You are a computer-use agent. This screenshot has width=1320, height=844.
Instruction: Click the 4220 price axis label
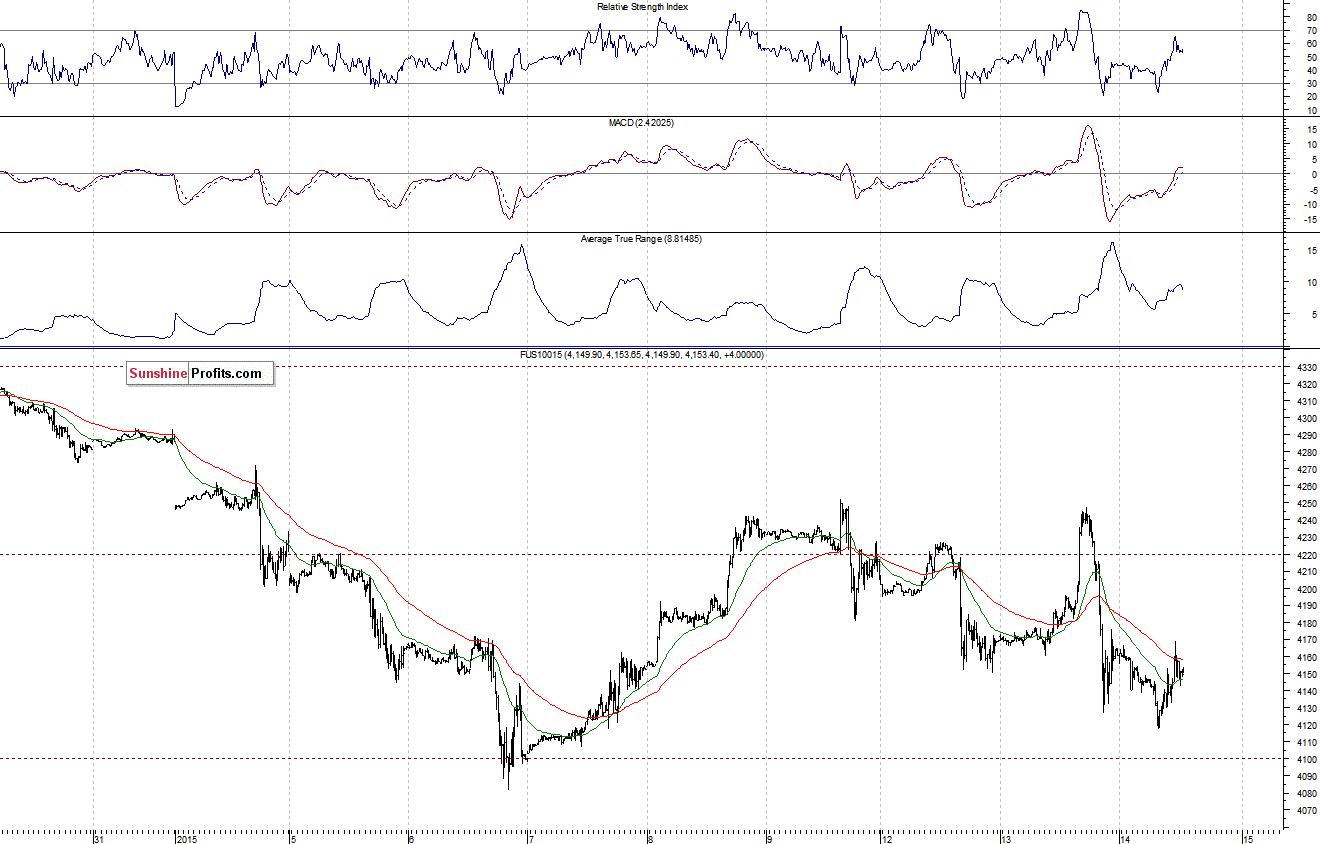[1306, 555]
